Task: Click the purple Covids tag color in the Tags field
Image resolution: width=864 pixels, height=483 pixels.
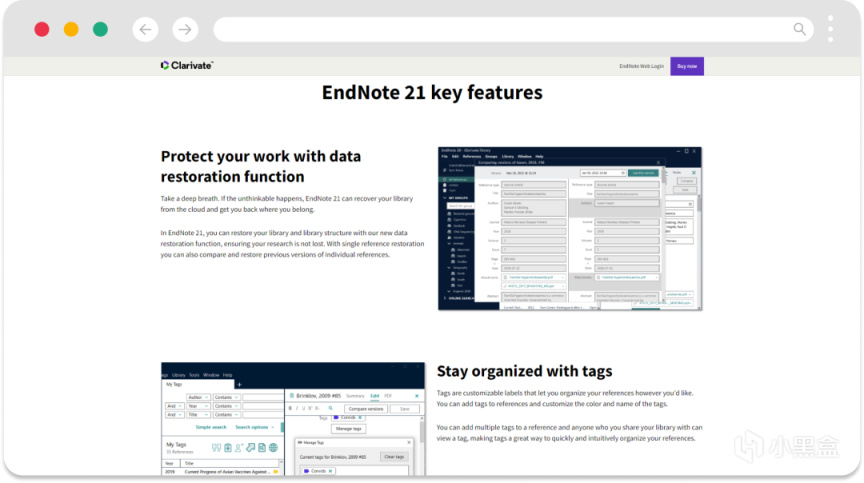Action: pos(336,417)
